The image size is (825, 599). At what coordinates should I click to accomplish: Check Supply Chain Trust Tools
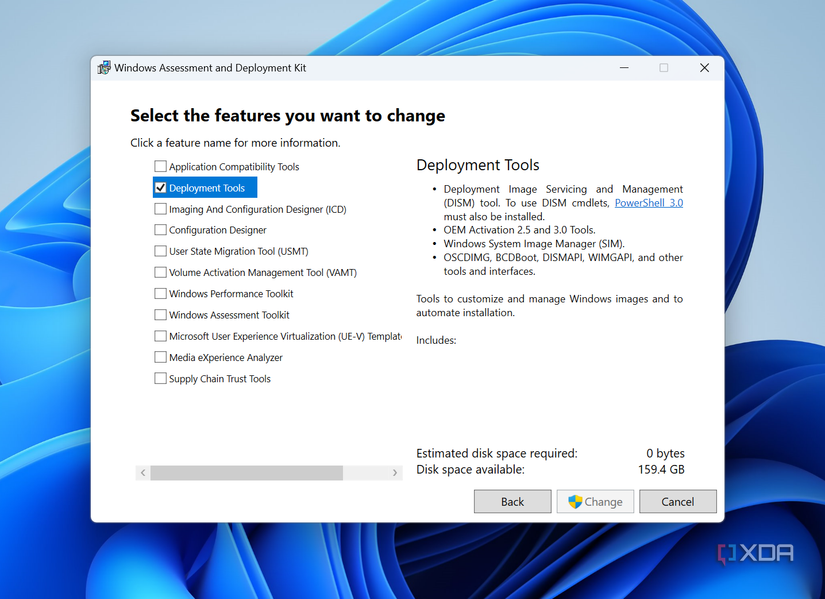point(160,378)
